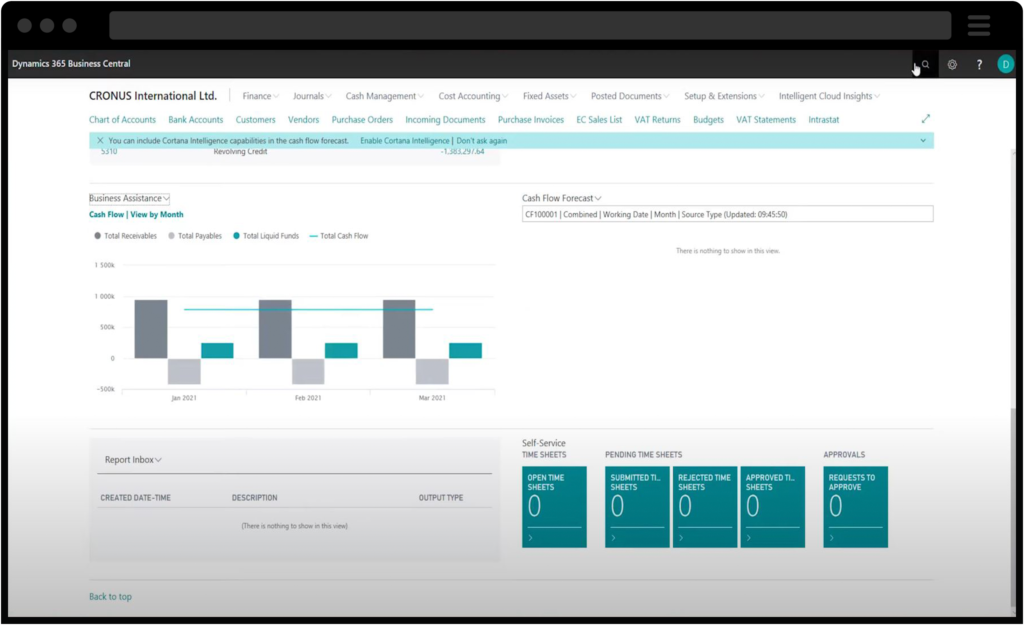Go to Chart of Accounts
Viewport: 1024px width, 625px height.
tap(122, 120)
